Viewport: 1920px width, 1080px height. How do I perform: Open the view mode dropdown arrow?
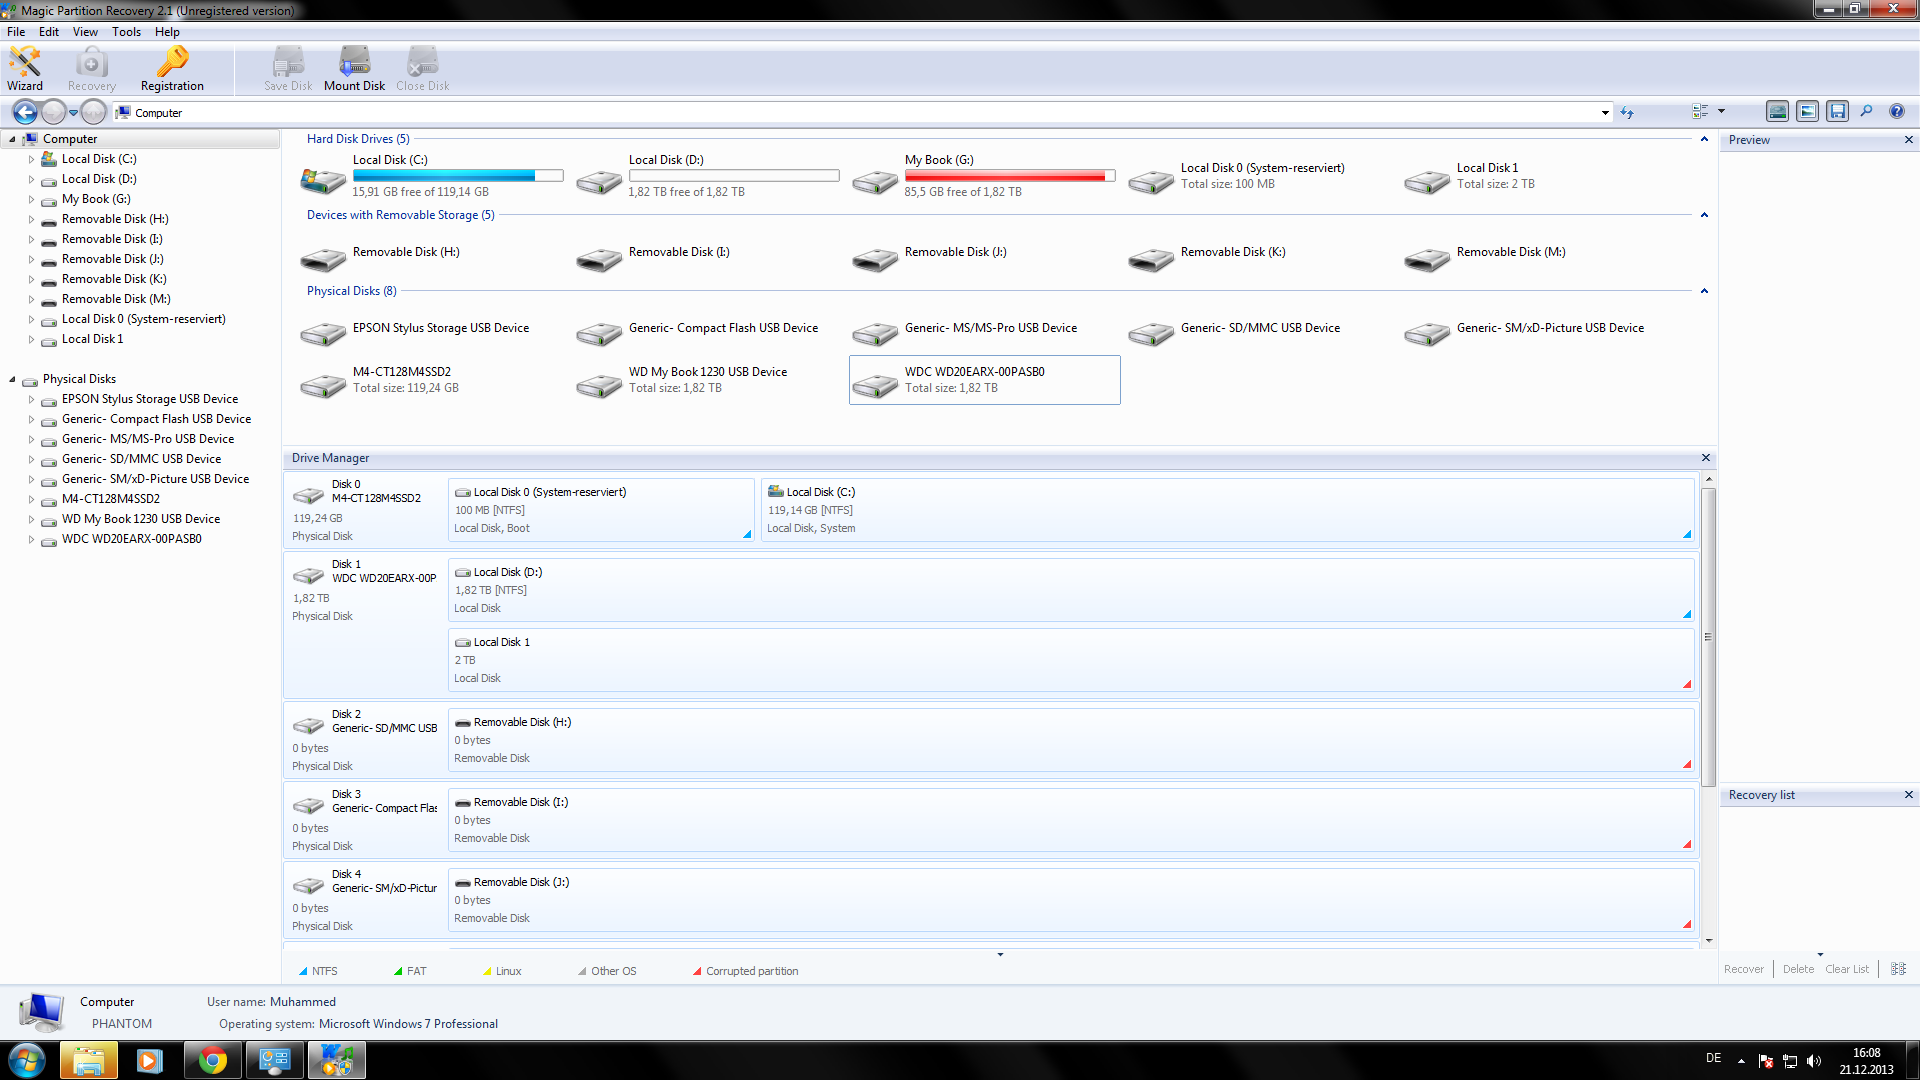click(x=1721, y=111)
